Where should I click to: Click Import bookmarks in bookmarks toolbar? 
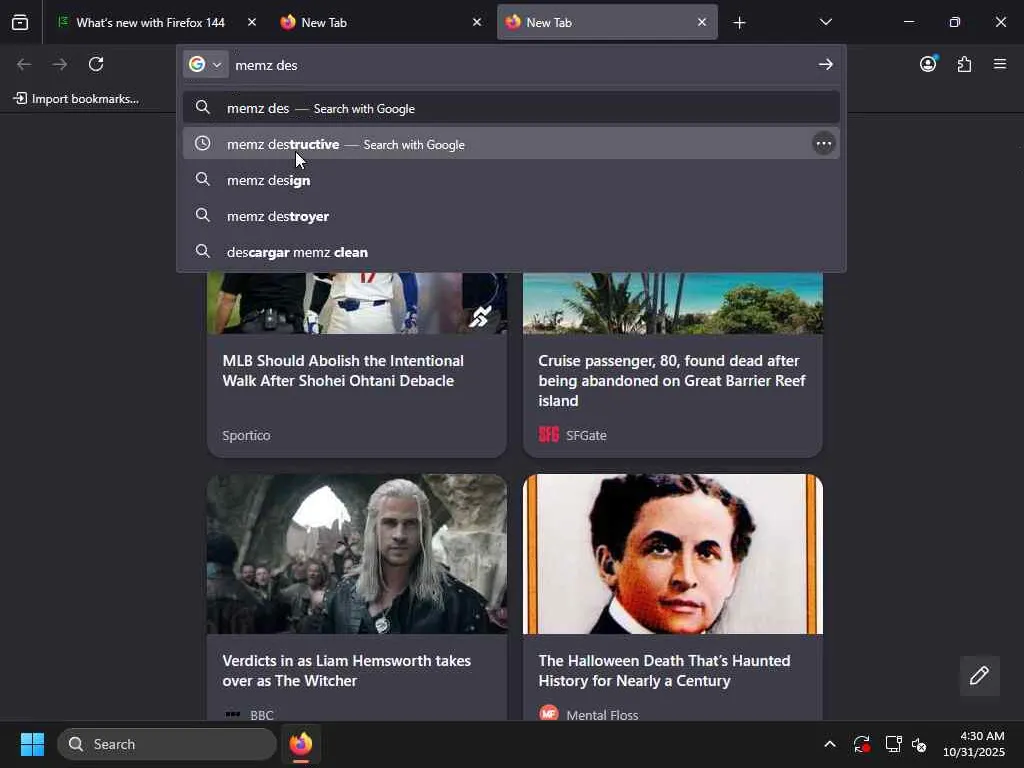(x=76, y=99)
